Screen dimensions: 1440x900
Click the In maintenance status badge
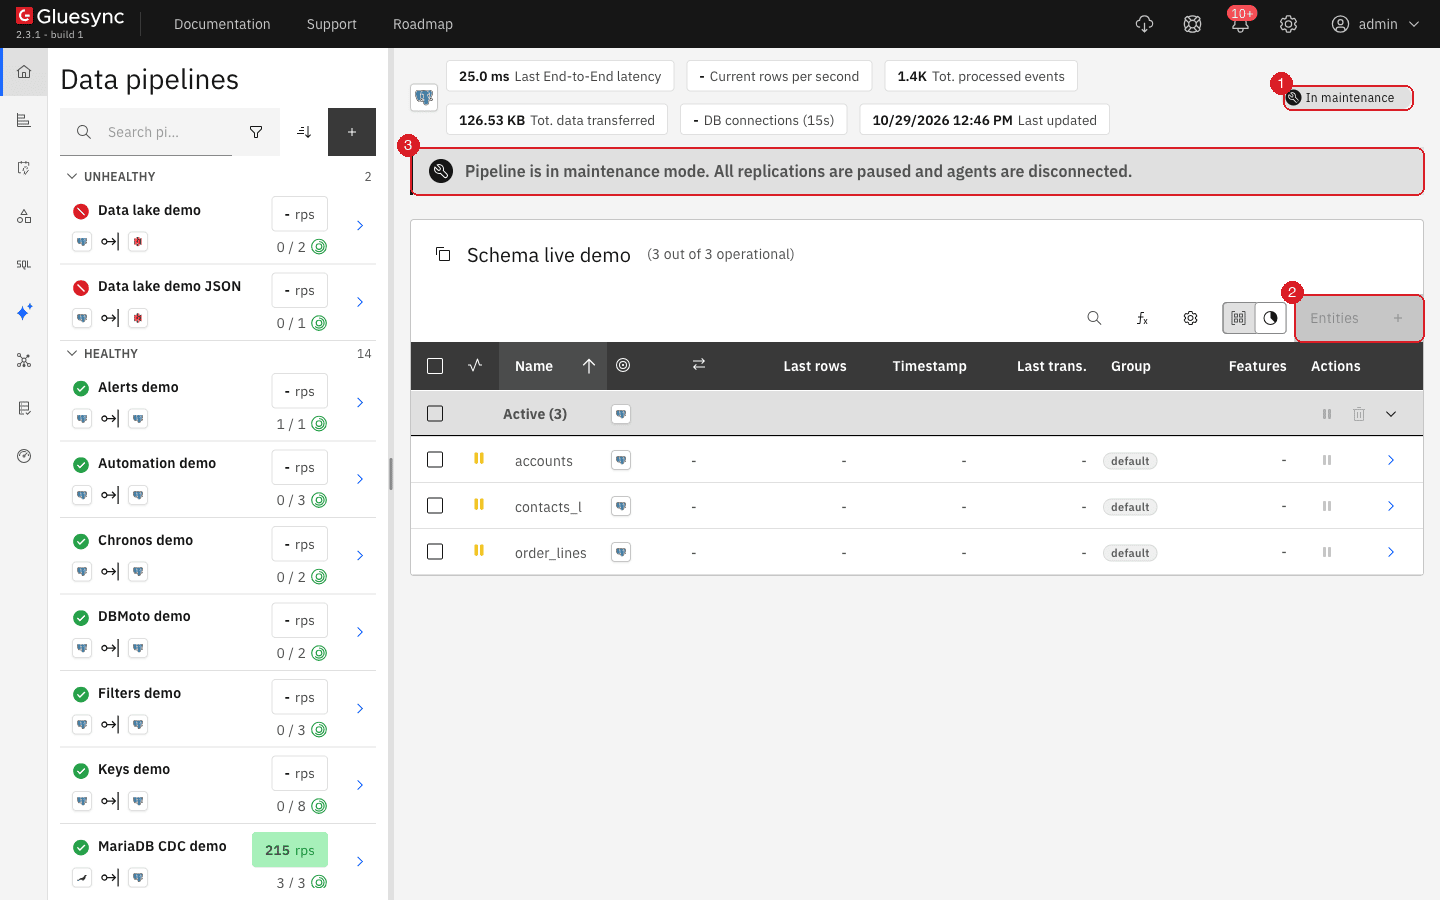(x=1347, y=98)
